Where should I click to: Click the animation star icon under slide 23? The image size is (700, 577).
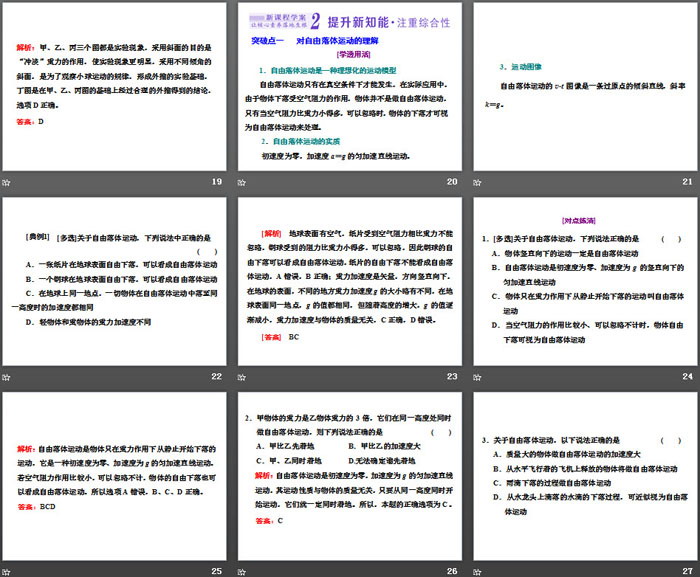pyautogui.click(x=242, y=376)
